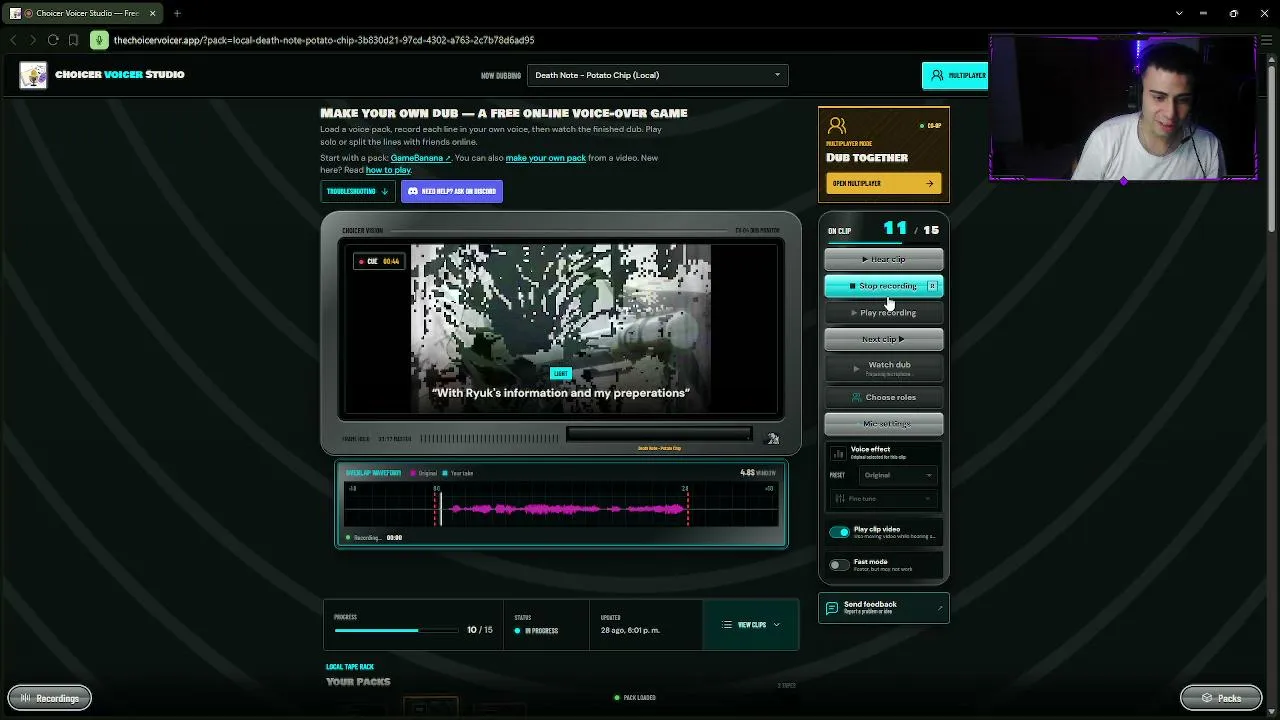Screen dimensions: 1280x720
Task: Click the subtitle line about Ryuk's information
Action: point(561,393)
